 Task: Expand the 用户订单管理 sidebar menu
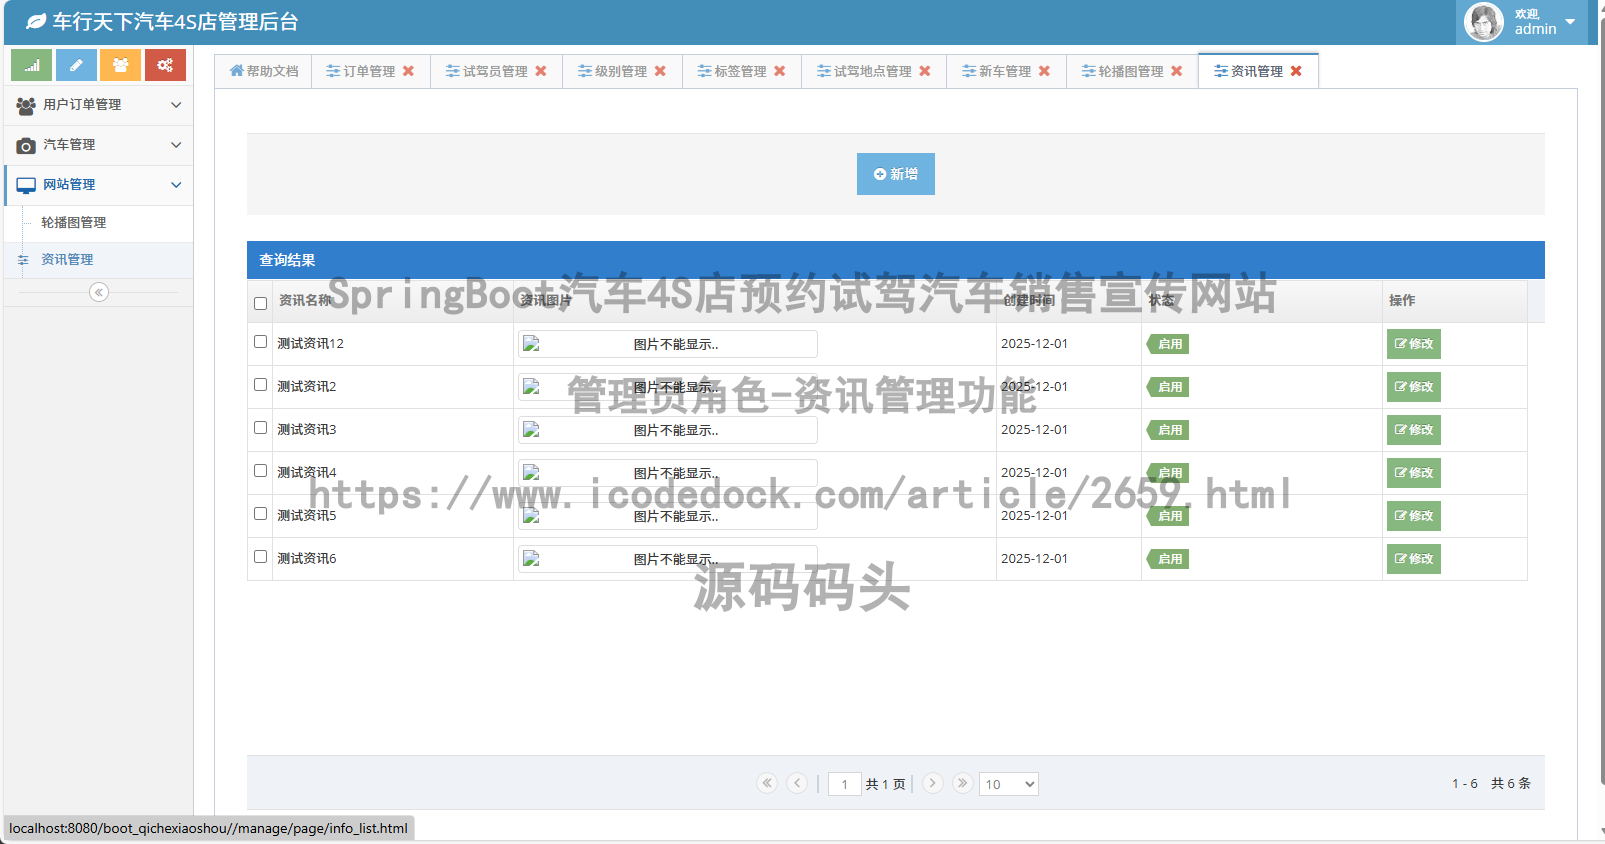[98, 105]
